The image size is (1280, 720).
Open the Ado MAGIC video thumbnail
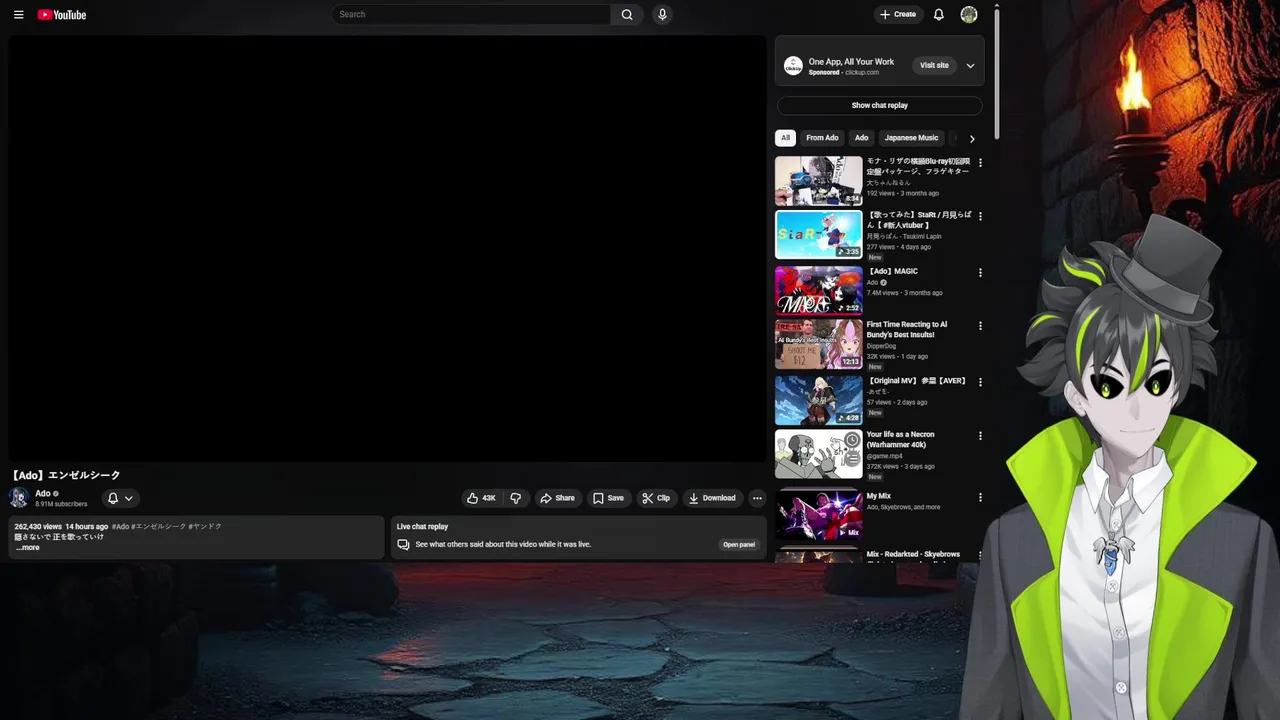tap(818, 290)
